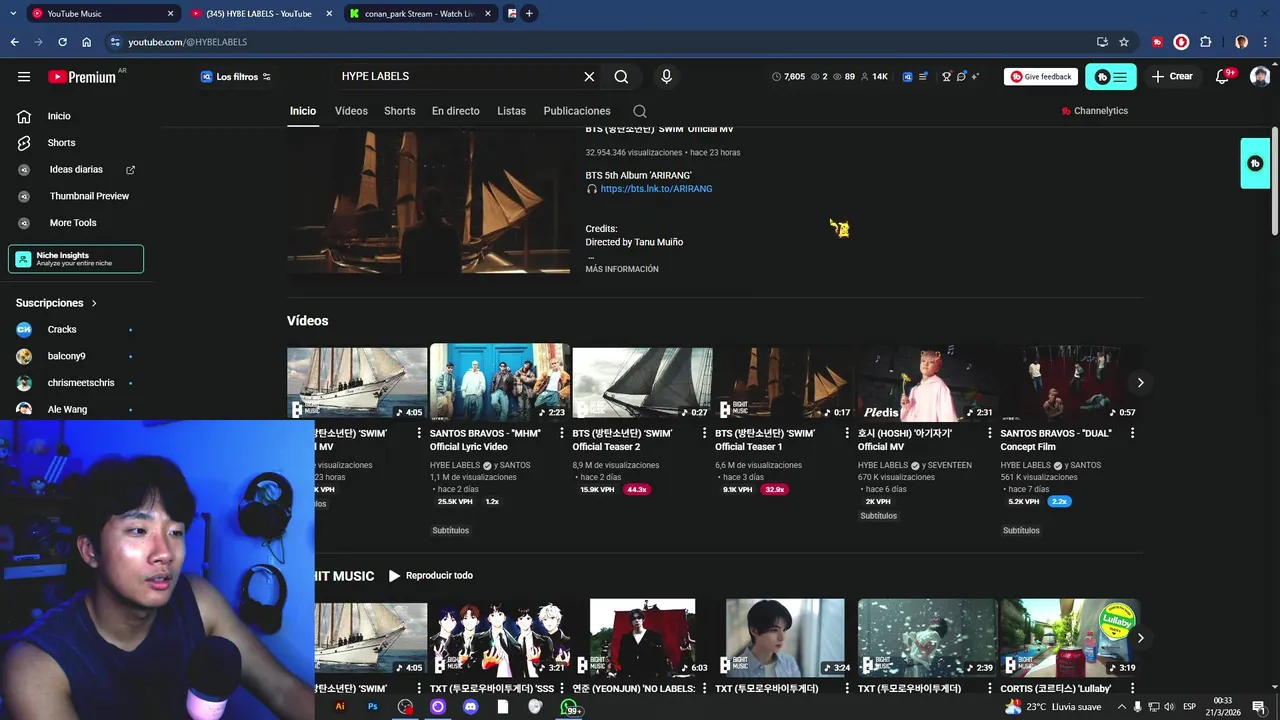Screen dimensions: 1280x720
Task: Open the Crear upload menu
Action: coord(1172,77)
